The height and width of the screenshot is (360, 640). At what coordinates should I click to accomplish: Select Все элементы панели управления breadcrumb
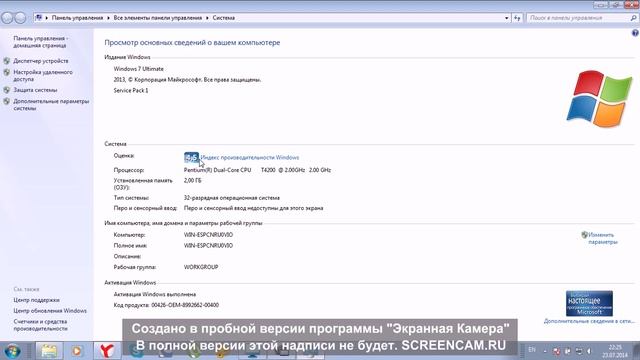point(158,18)
